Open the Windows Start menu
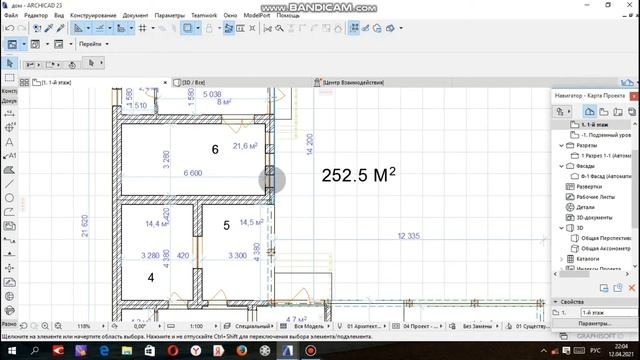The height and width of the screenshot is (360, 640). click(11, 351)
